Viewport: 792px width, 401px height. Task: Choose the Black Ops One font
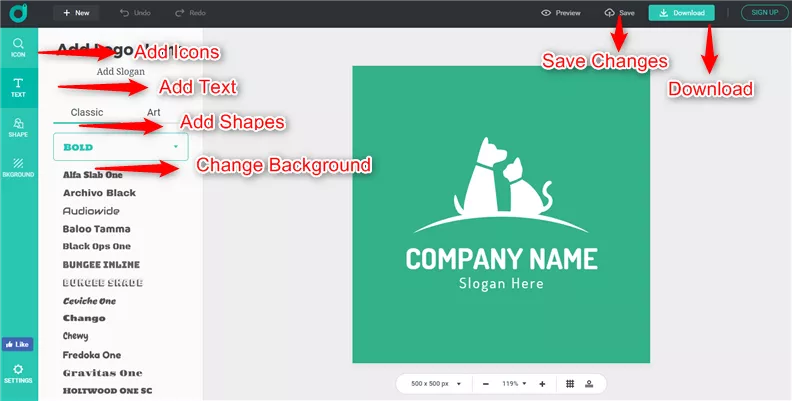tap(96, 246)
